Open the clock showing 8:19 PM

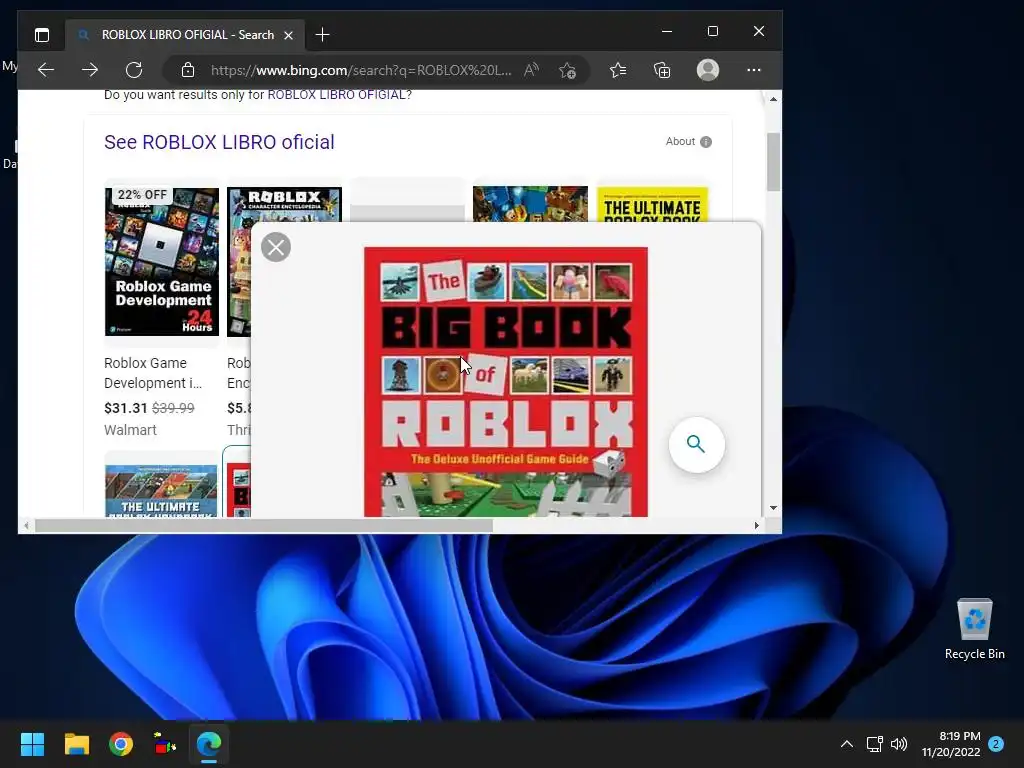coord(951,744)
